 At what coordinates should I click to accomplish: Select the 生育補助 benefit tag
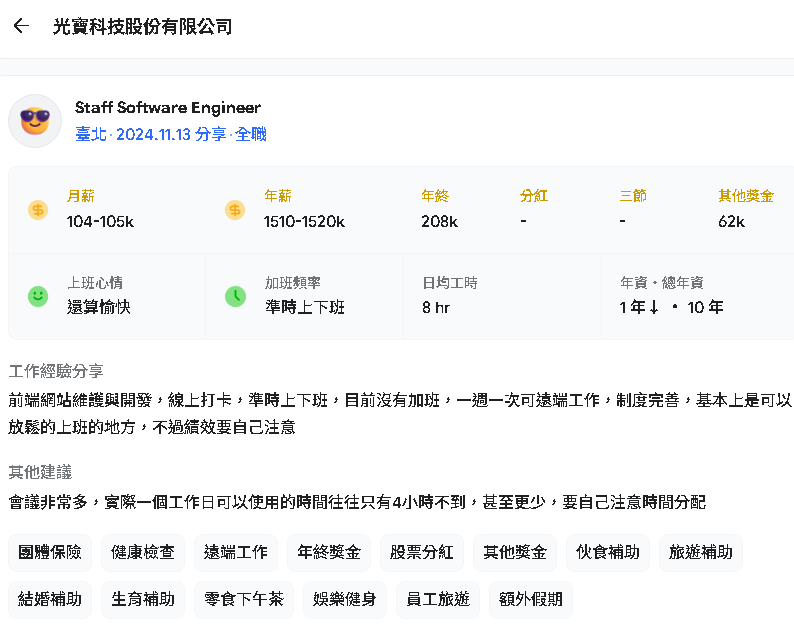[143, 600]
